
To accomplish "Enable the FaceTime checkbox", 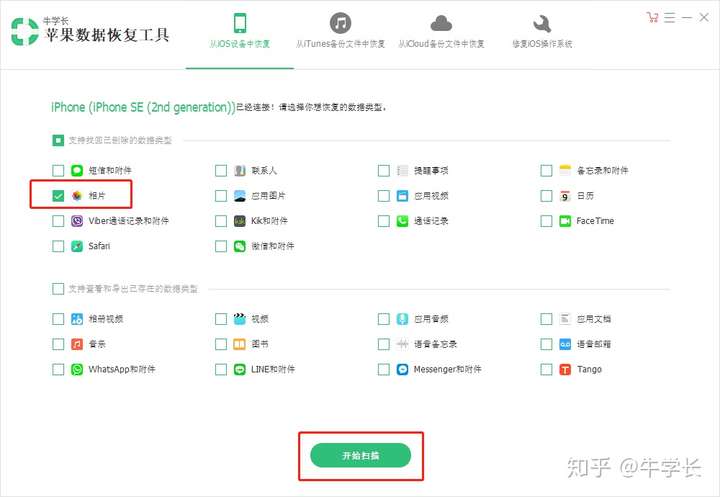I will point(546,221).
